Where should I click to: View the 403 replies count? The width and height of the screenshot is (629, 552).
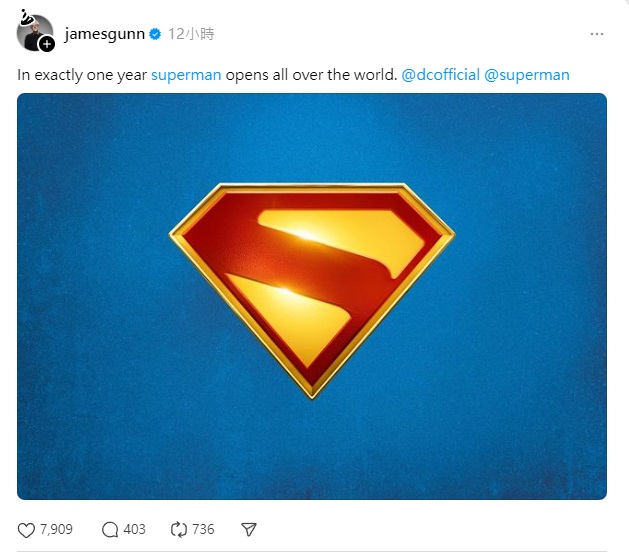click(134, 530)
